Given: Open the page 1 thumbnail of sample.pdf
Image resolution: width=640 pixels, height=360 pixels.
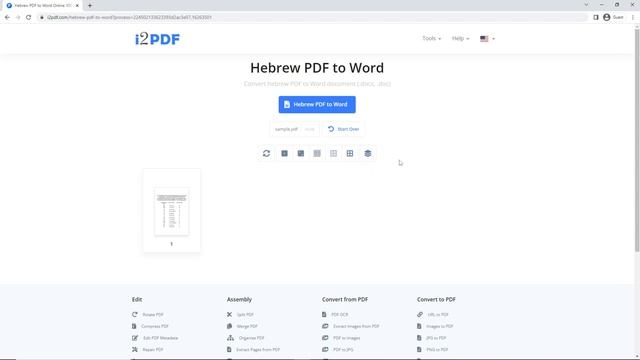Looking at the screenshot, I should click(x=172, y=212).
